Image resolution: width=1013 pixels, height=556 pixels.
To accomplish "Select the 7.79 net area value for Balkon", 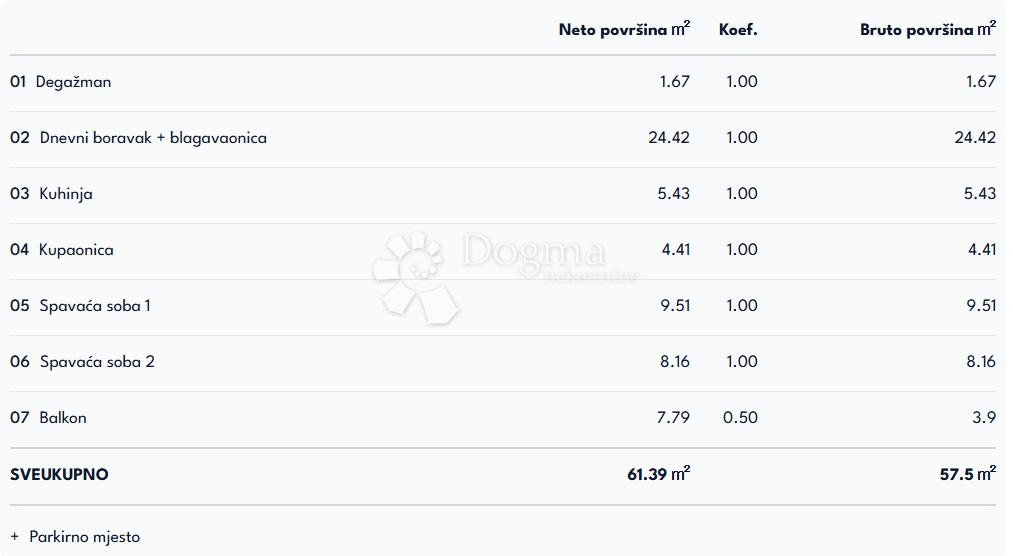I will (673, 418).
